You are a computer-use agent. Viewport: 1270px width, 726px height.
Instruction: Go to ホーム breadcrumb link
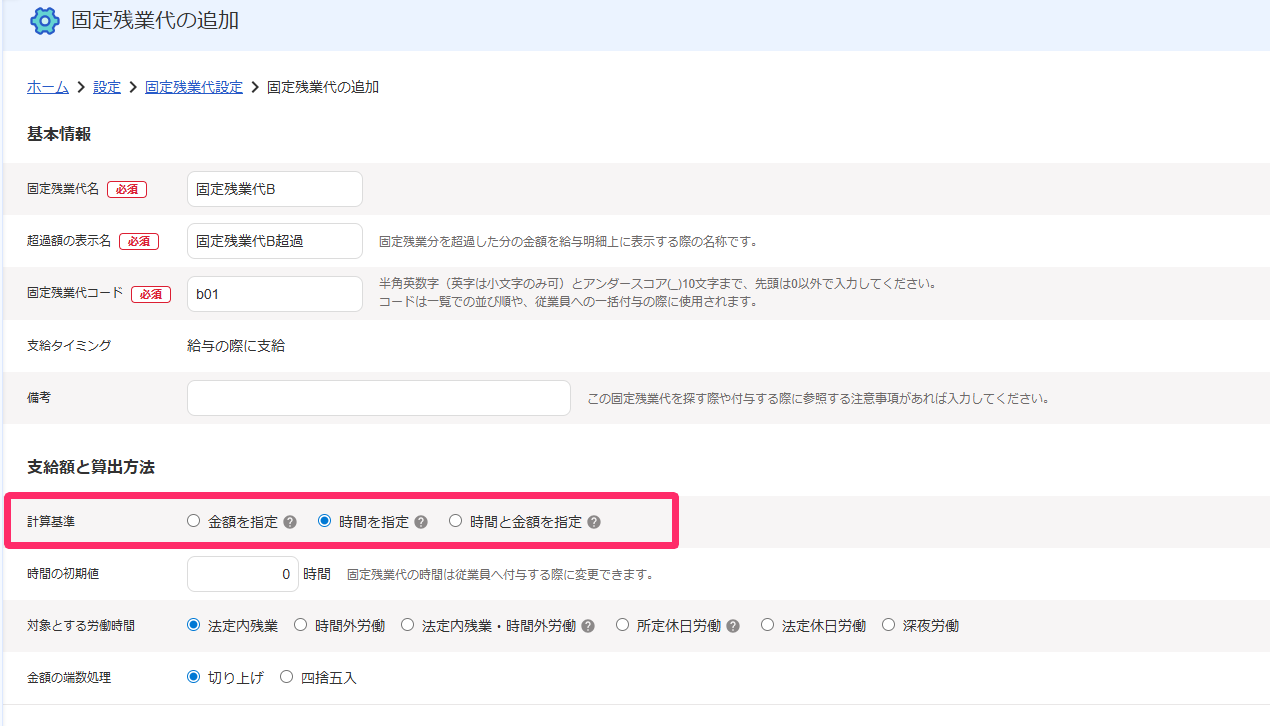point(48,87)
